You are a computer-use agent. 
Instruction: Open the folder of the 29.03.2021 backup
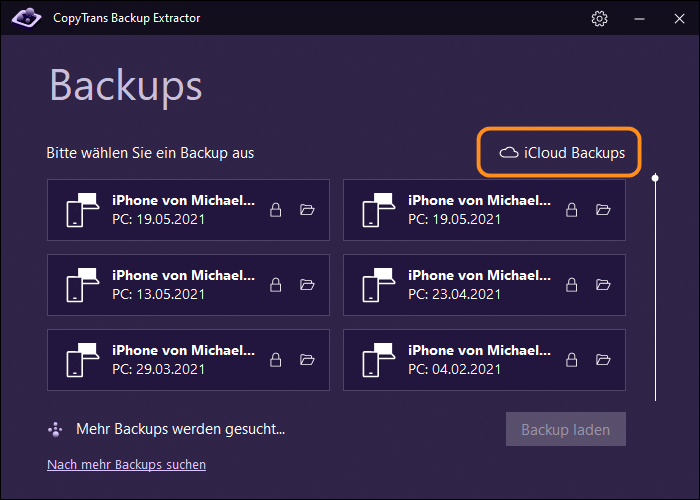[x=307, y=360]
